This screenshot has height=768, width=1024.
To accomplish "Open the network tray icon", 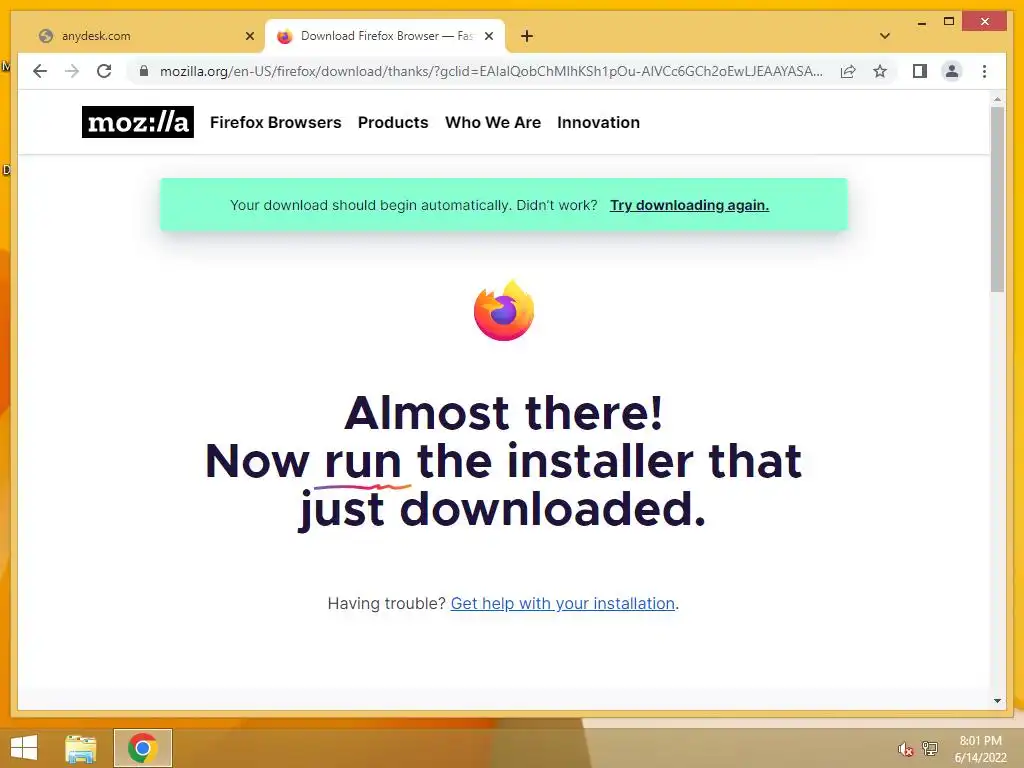I will point(930,748).
